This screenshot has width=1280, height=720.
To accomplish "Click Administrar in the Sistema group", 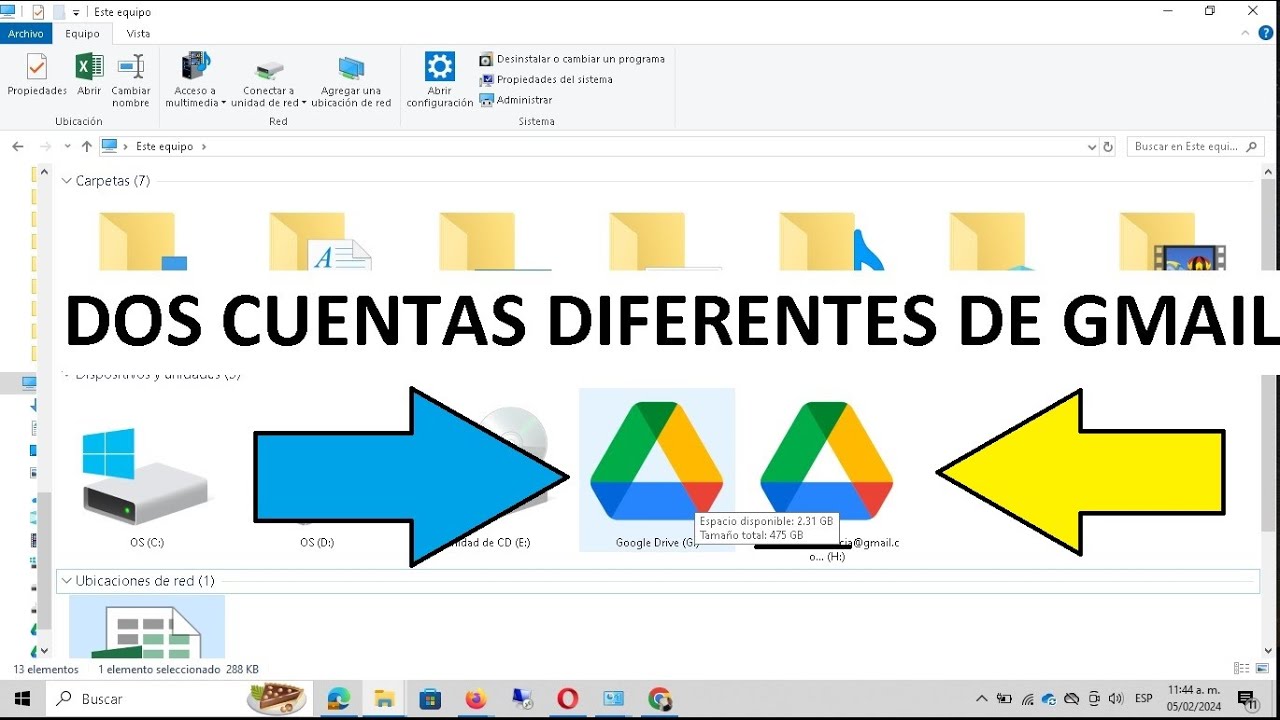I will pos(516,100).
